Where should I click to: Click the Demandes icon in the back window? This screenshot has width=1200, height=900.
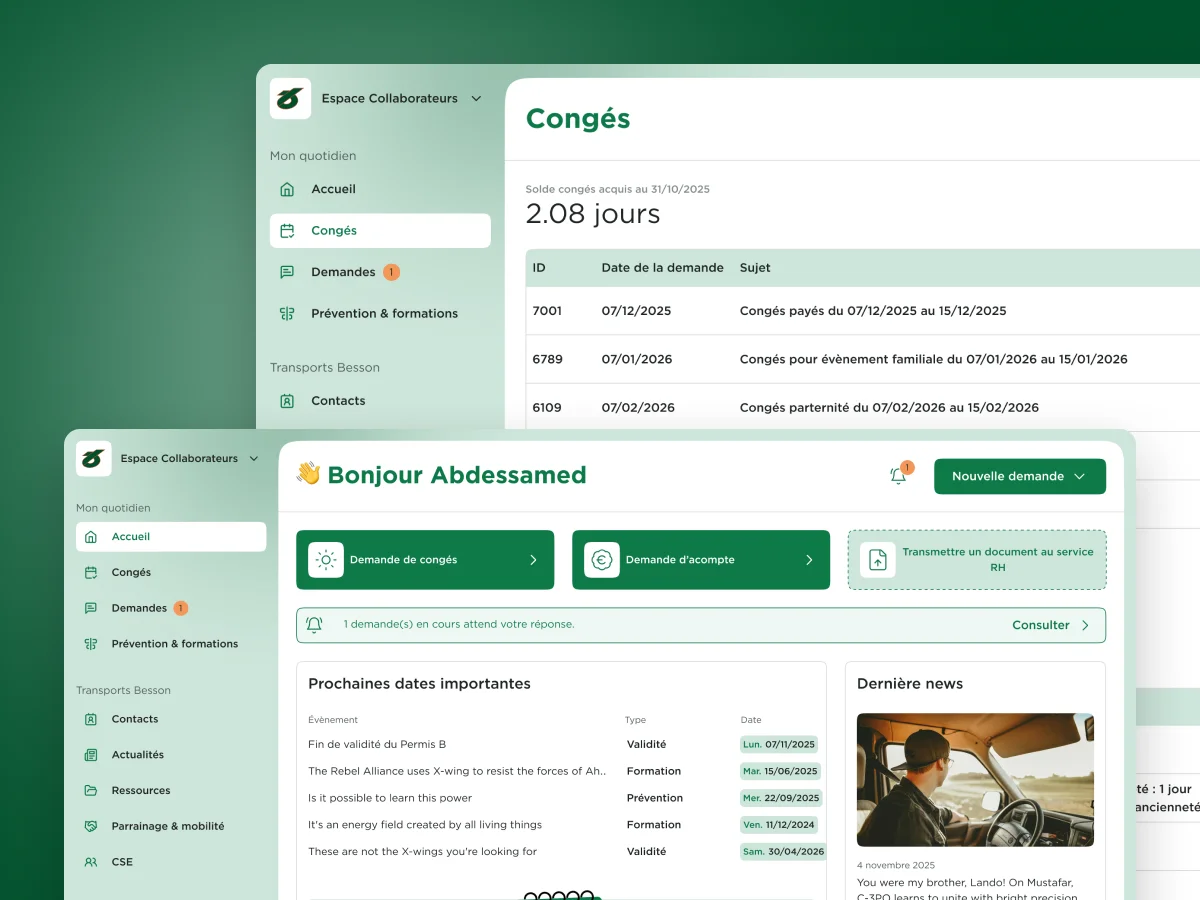(287, 272)
